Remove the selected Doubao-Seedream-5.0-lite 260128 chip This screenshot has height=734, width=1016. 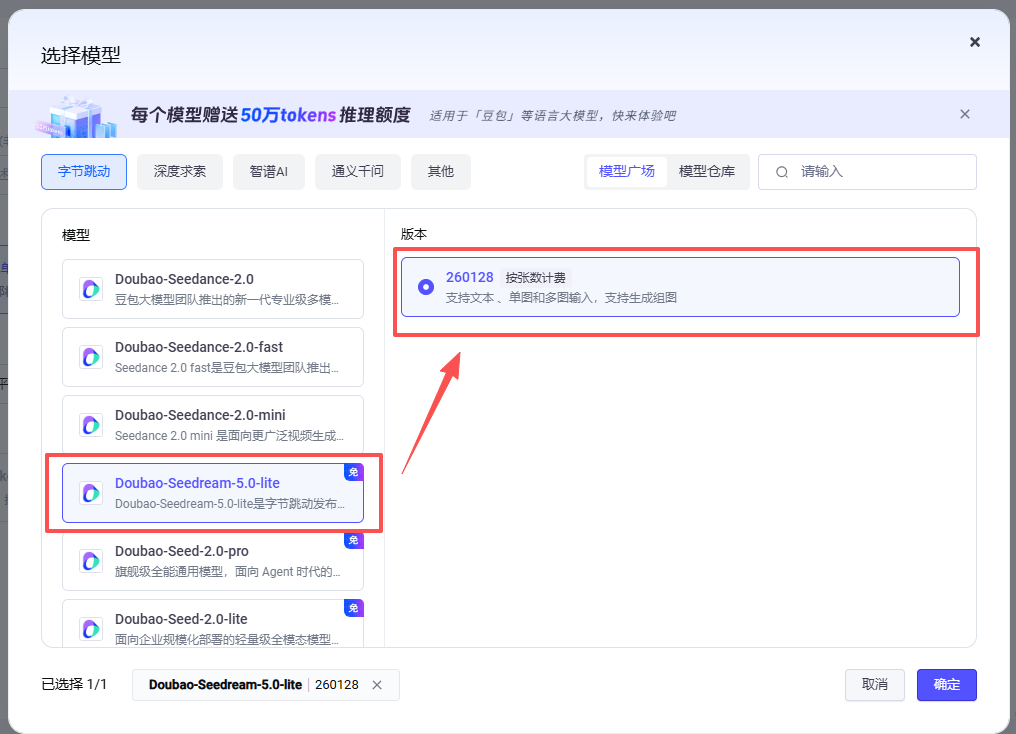click(x=377, y=685)
